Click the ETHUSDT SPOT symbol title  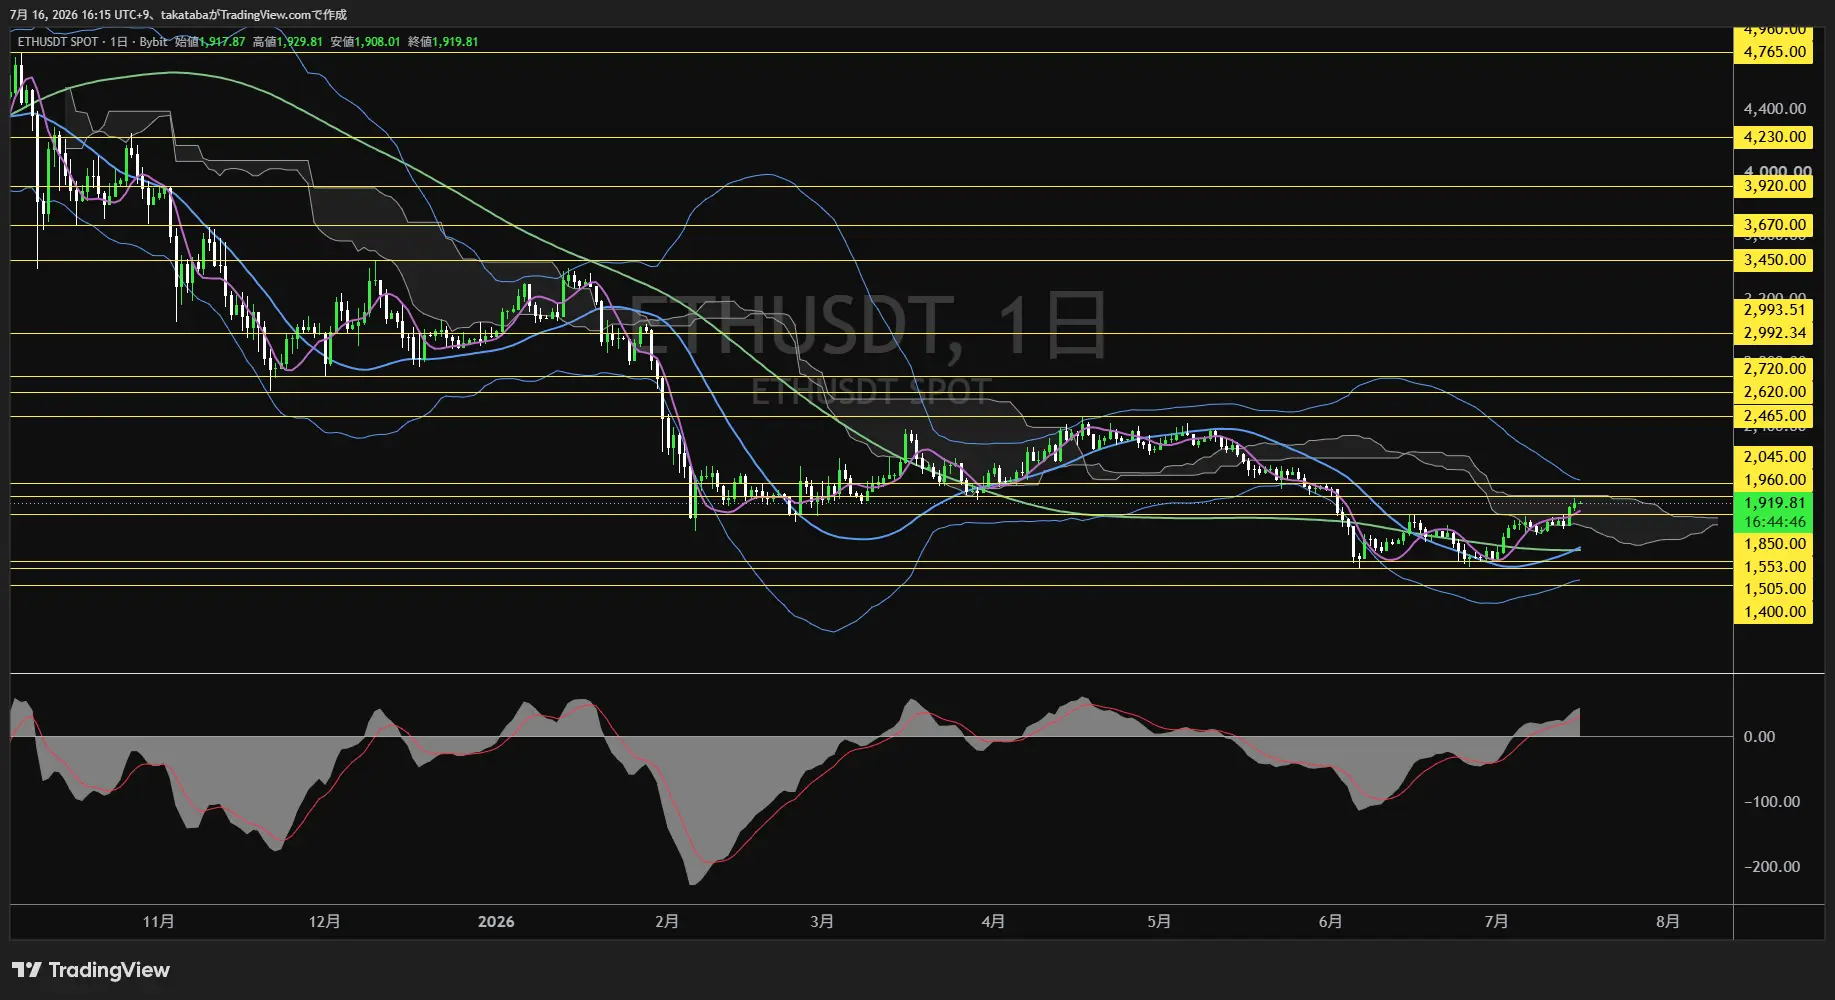point(58,42)
